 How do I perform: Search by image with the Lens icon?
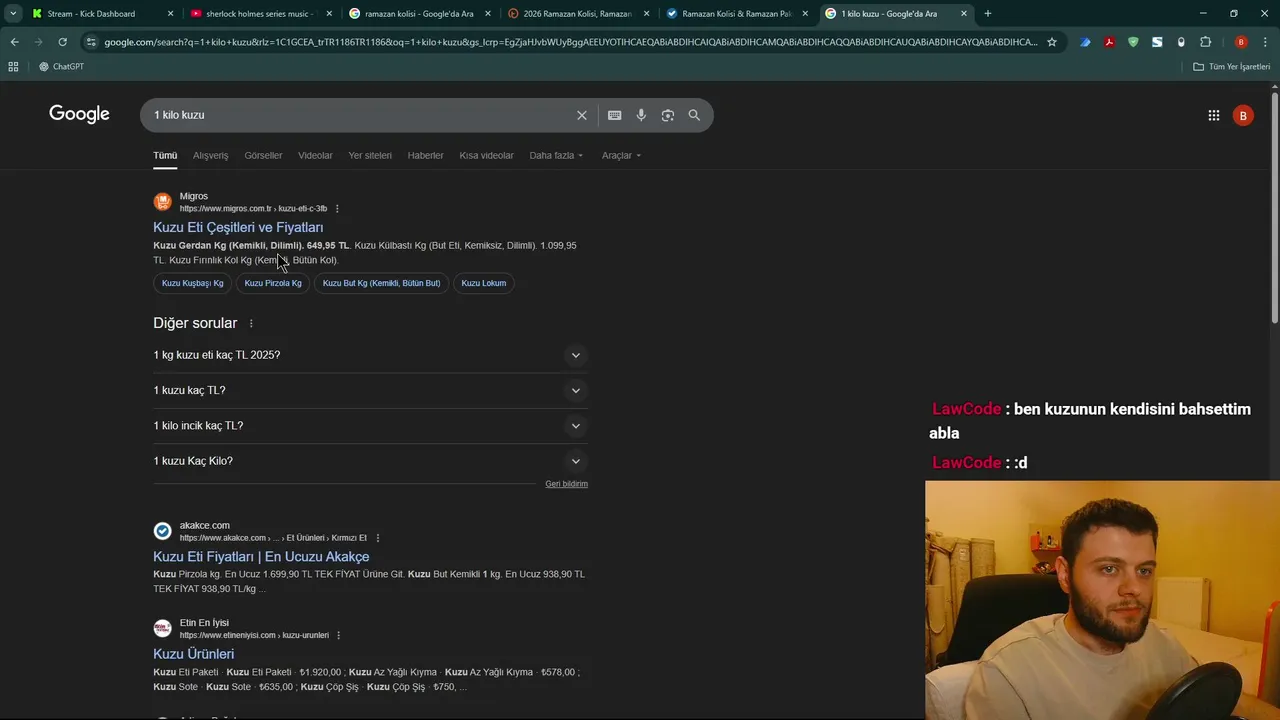pyautogui.click(x=667, y=115)
